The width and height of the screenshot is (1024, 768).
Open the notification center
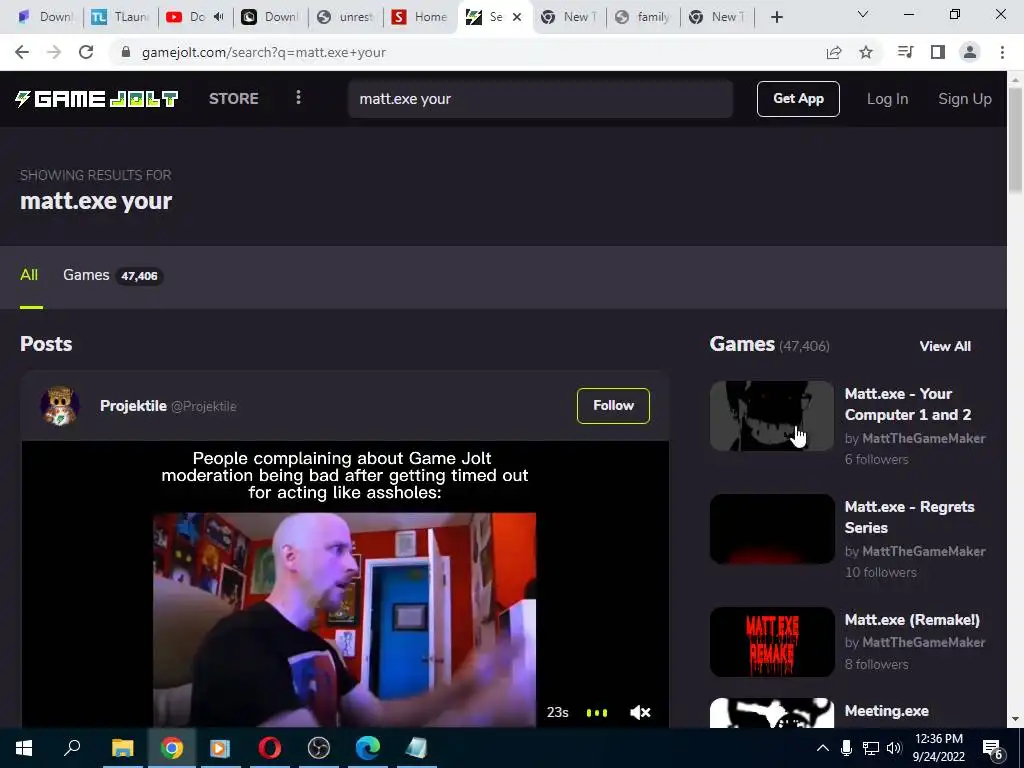tap(993, 749)
